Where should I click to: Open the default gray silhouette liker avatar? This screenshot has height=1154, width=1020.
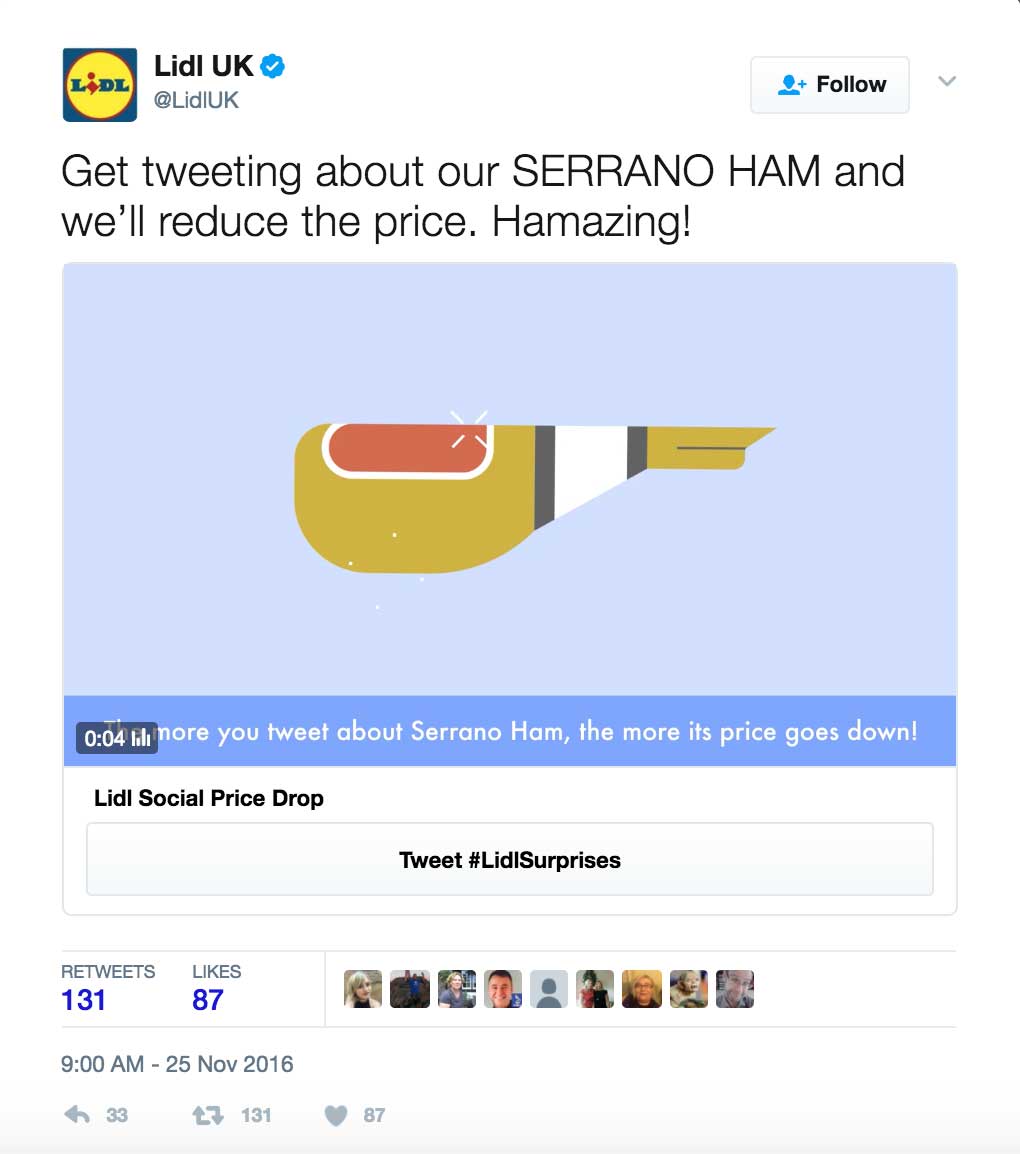[x=549, y=989]
